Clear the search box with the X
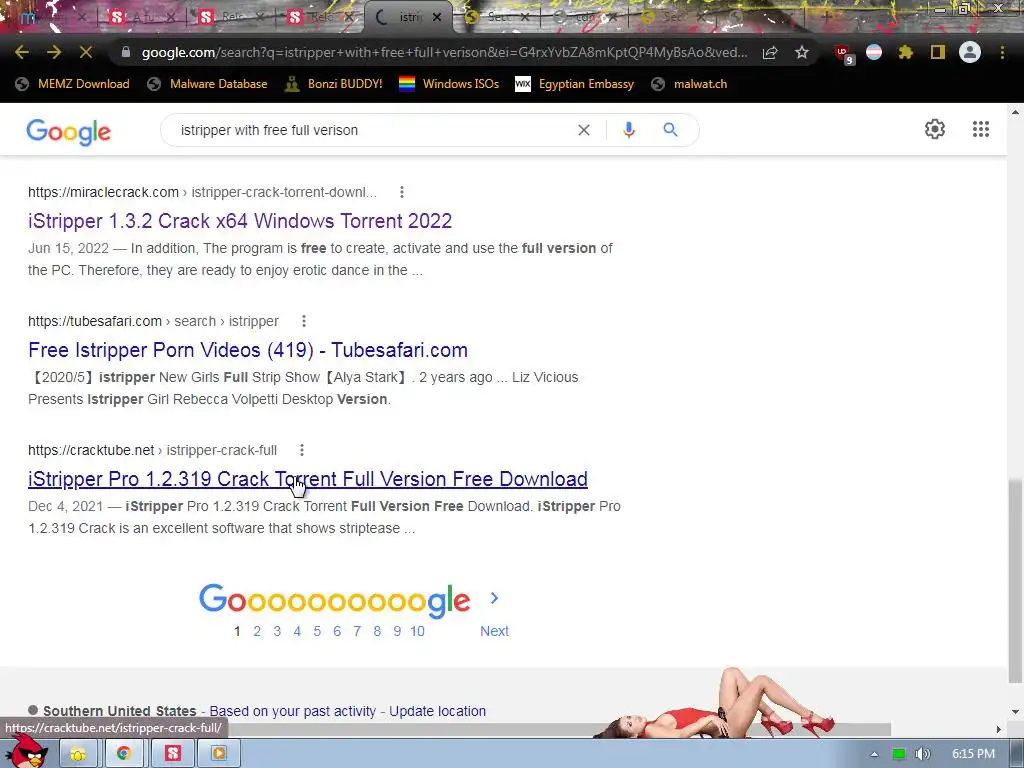 click(x=584, y=130)
